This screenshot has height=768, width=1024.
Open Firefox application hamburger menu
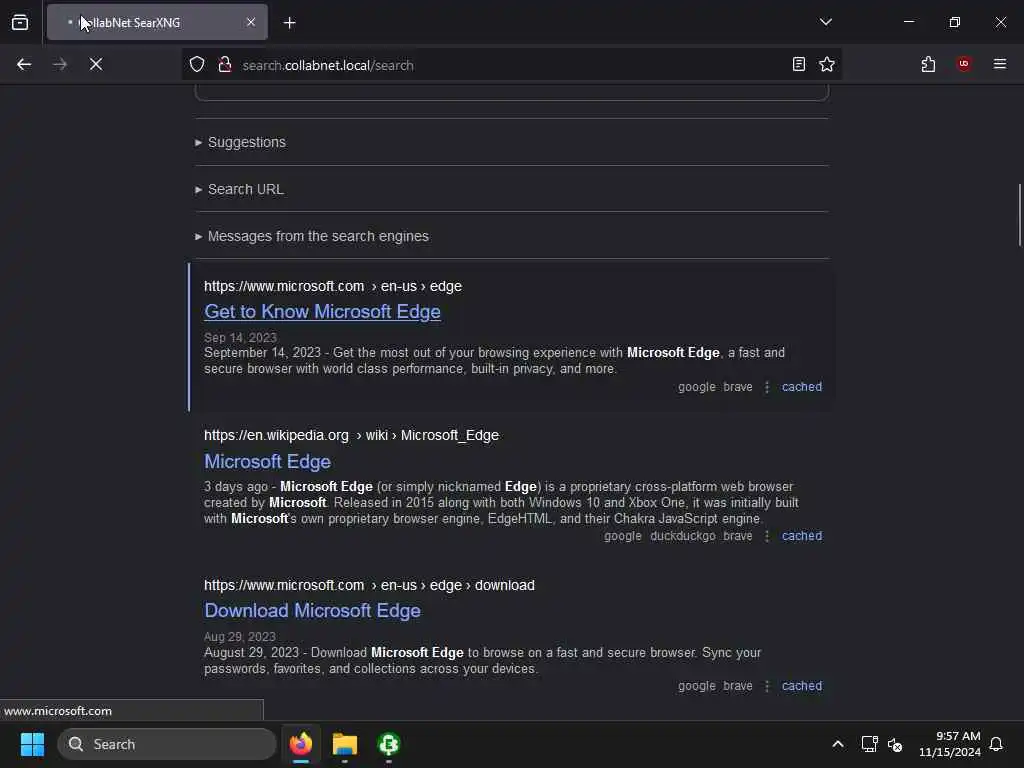point(1000,64)
